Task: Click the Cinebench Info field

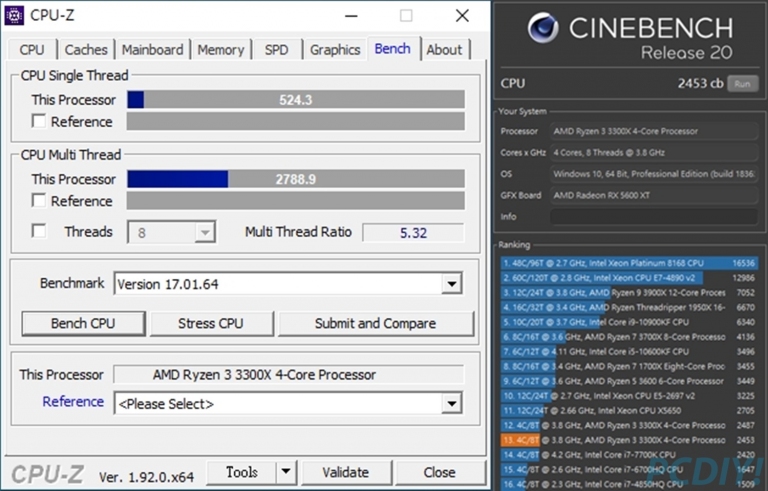Action: coord(654,217)
